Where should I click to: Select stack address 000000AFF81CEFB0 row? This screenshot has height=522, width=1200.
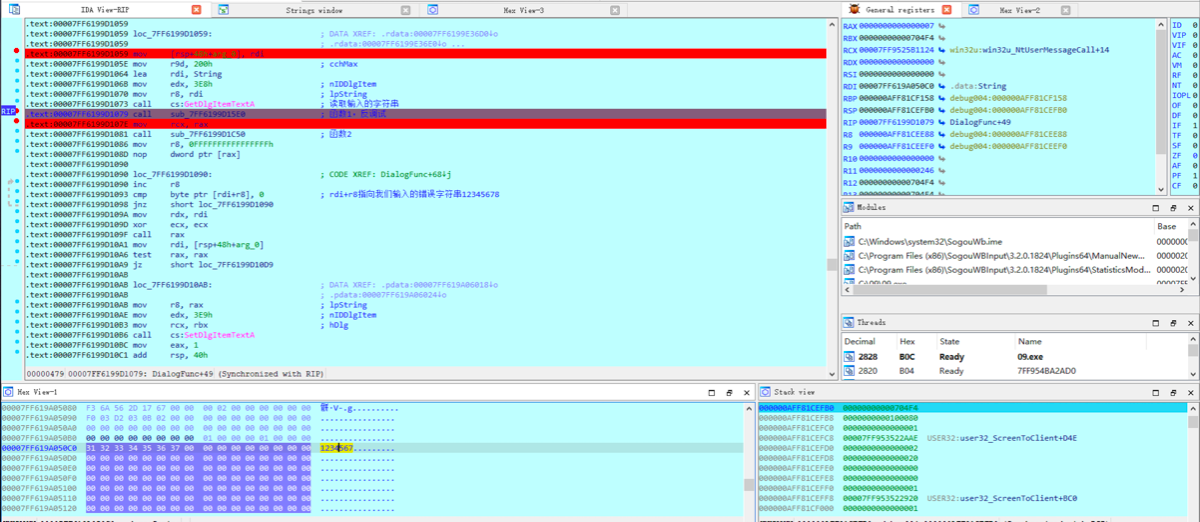click(973, 408)
